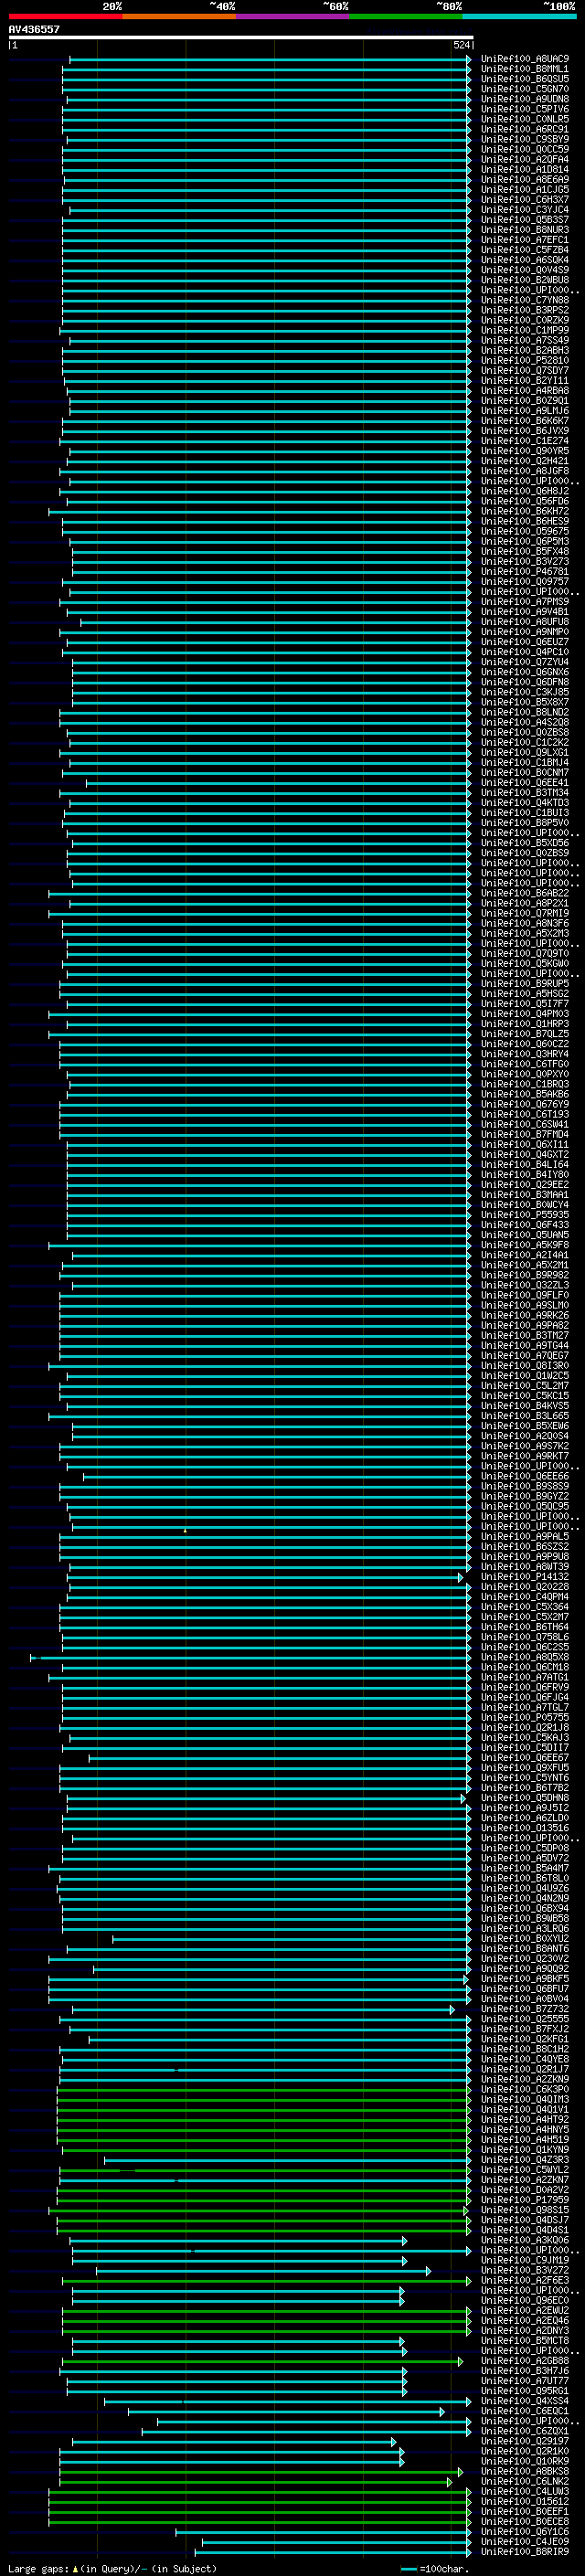
Task: Click hit label UniRef100_A4RBA8
Action: (524, 391)
